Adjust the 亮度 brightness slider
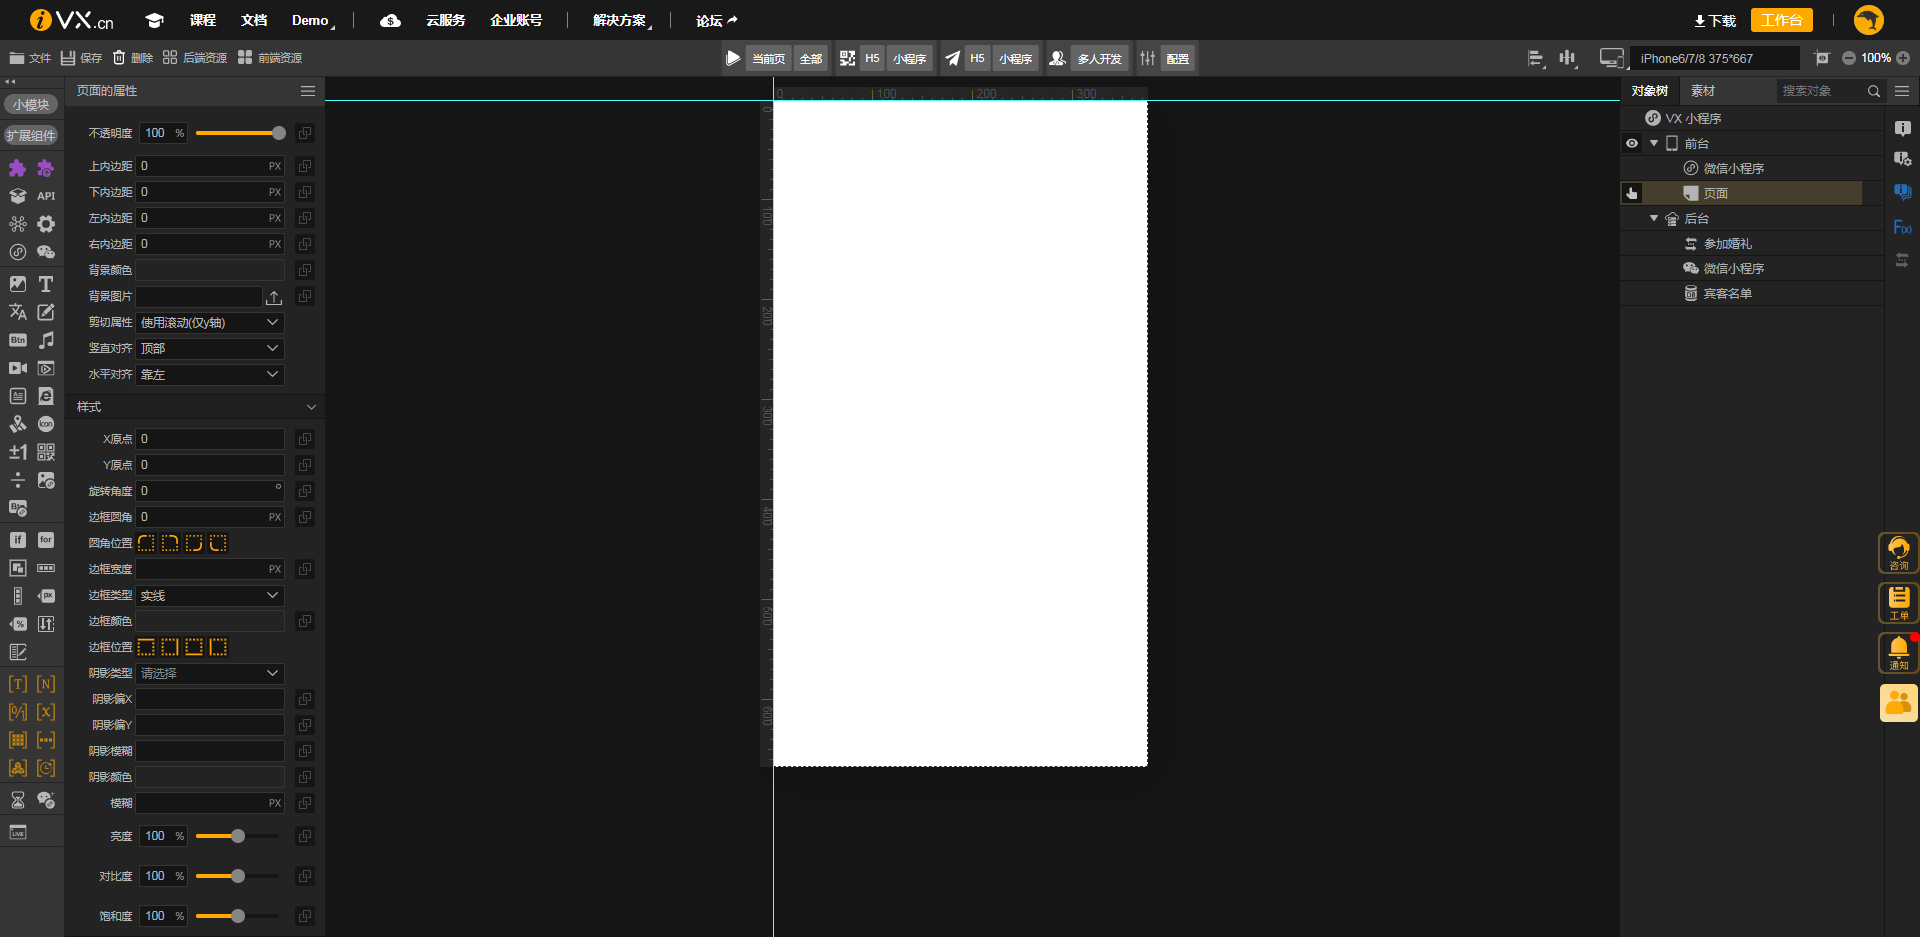Image resolution: width=1920 pixels, height=937 pixels. [x=237, y=836]
